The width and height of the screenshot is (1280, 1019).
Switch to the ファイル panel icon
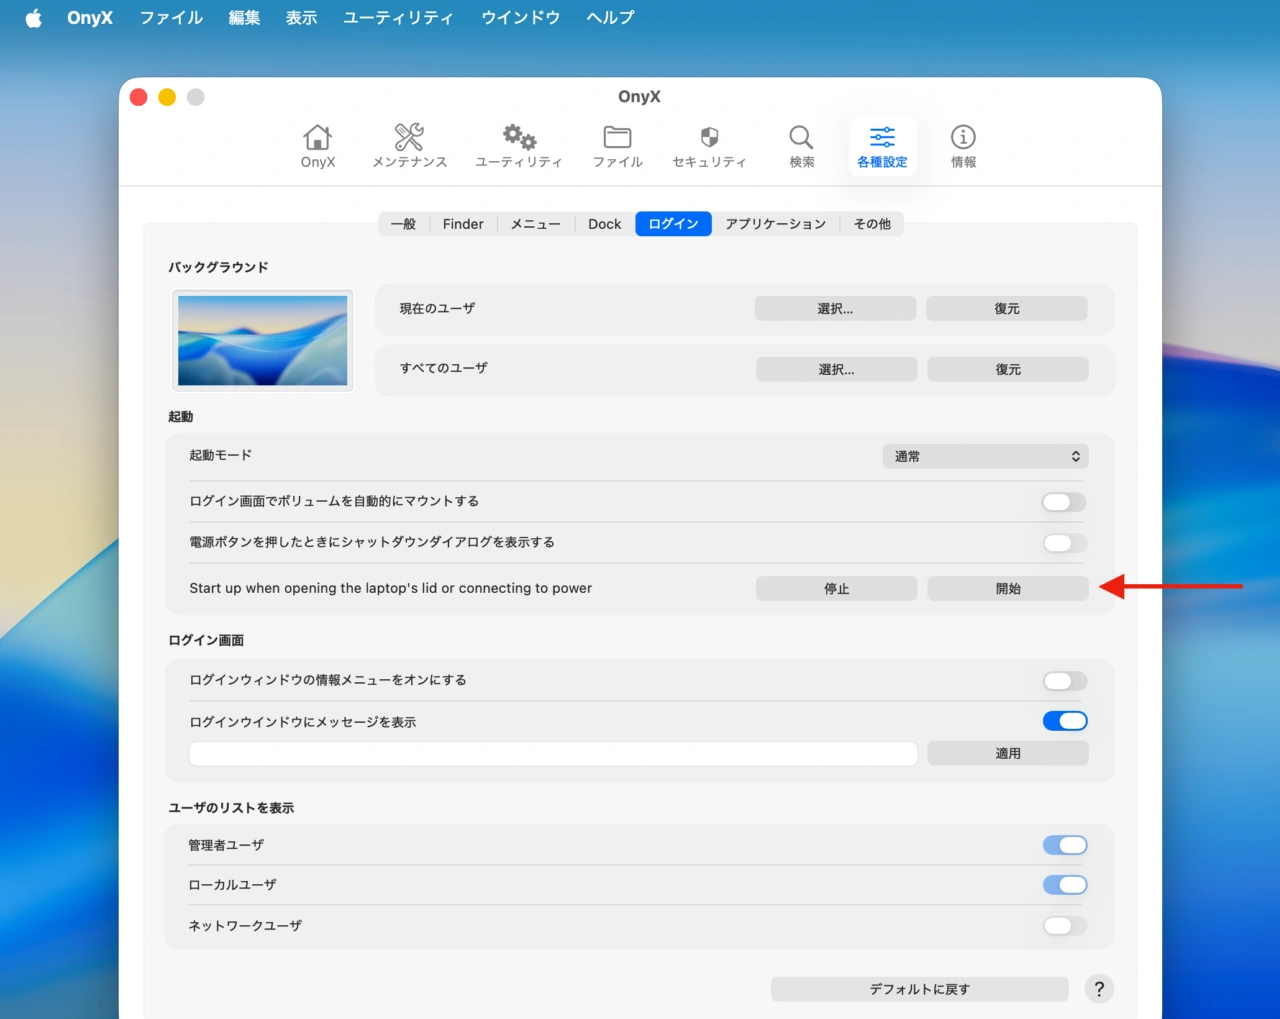point(617,145)
